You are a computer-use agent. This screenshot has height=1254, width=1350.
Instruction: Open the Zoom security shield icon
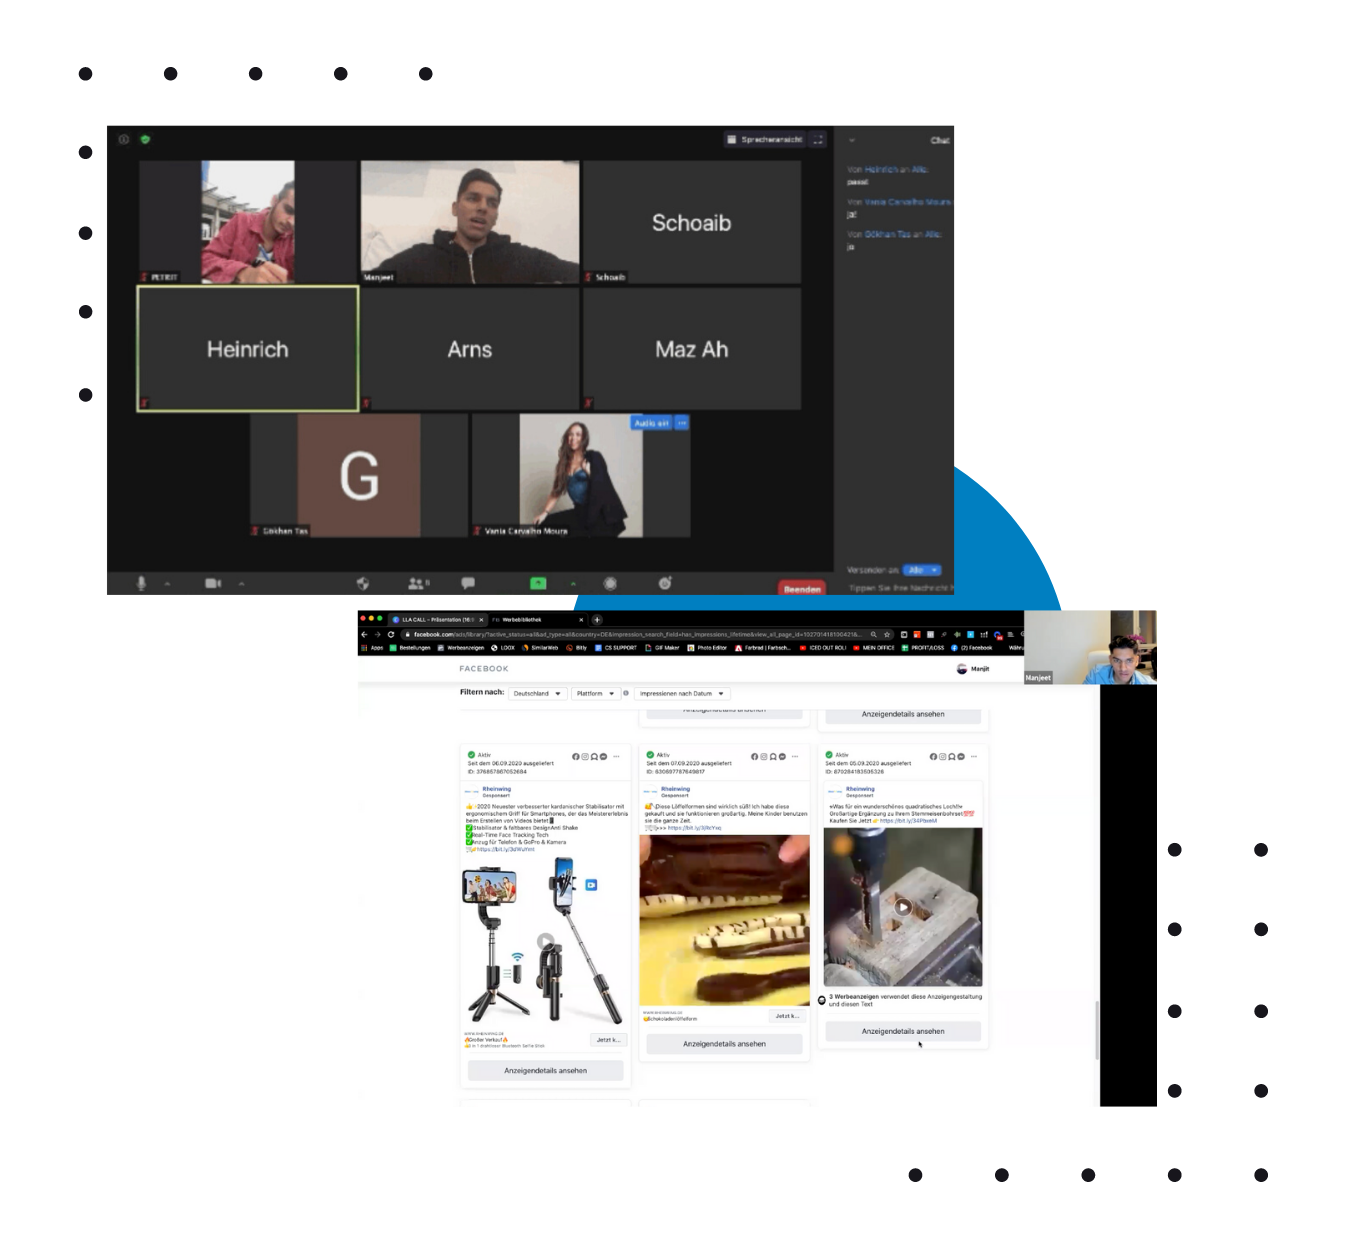[x=363, y=583]
